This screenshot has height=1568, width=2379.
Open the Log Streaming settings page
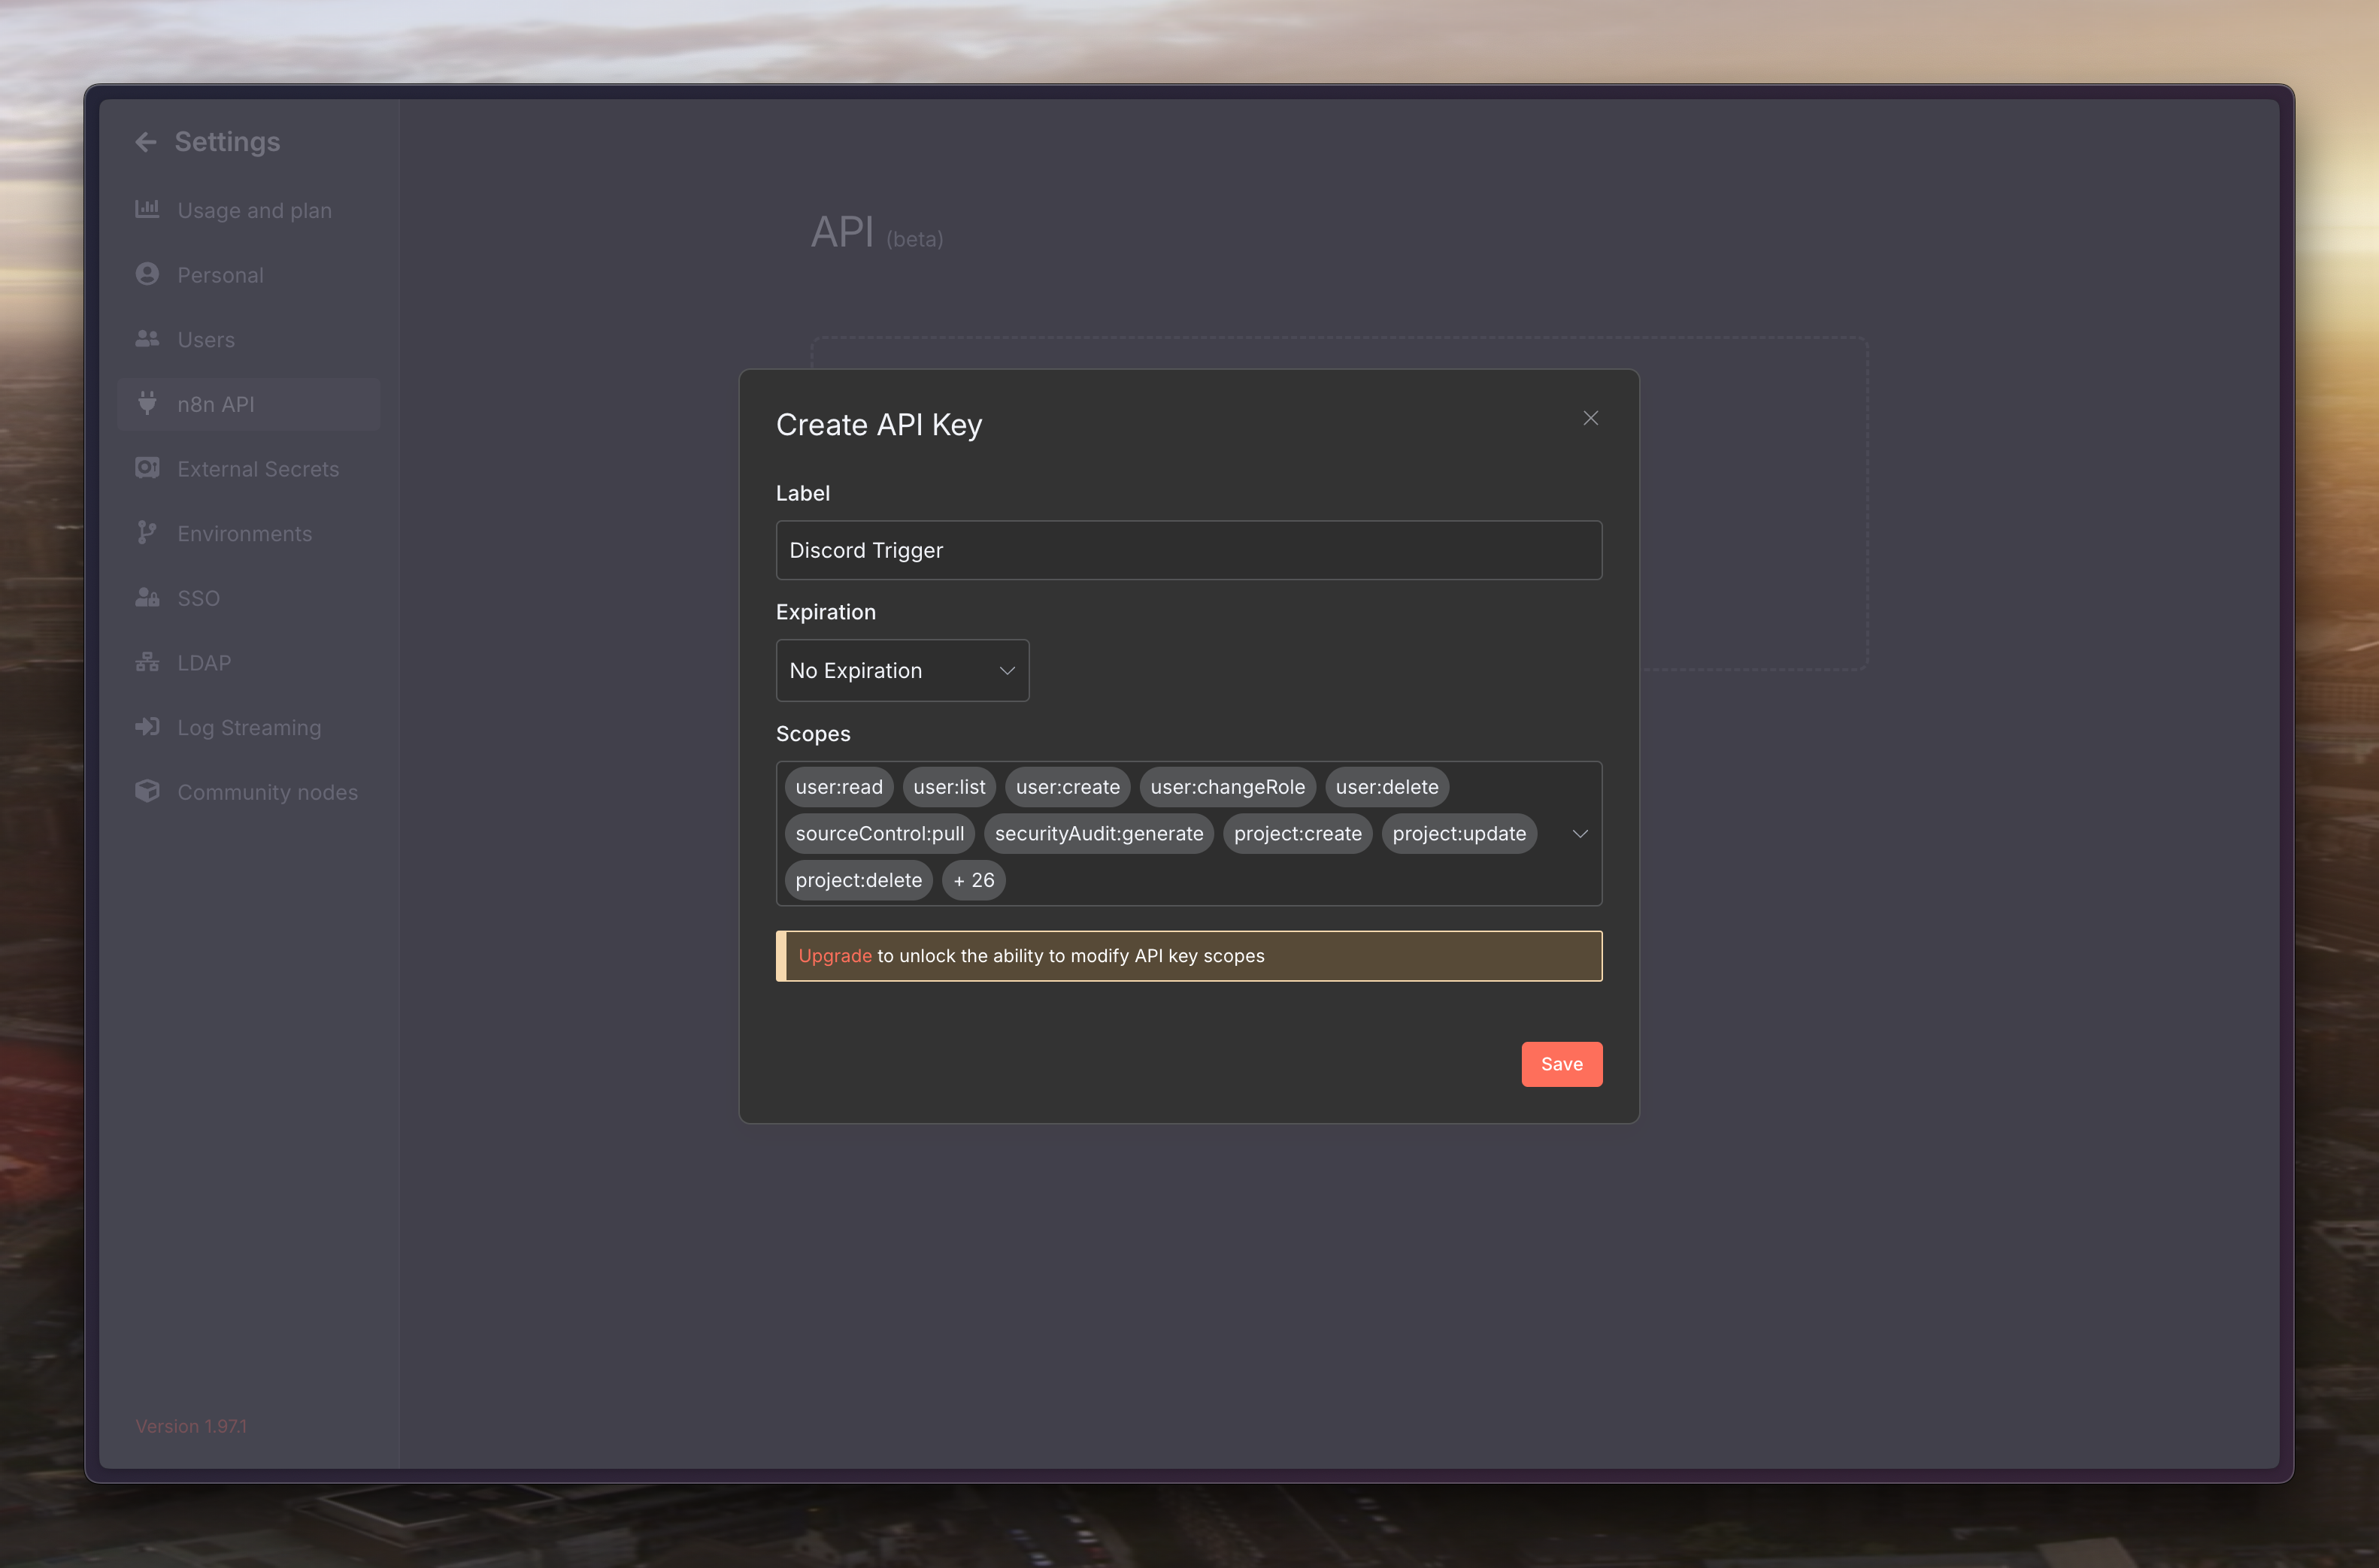point(249,727)
